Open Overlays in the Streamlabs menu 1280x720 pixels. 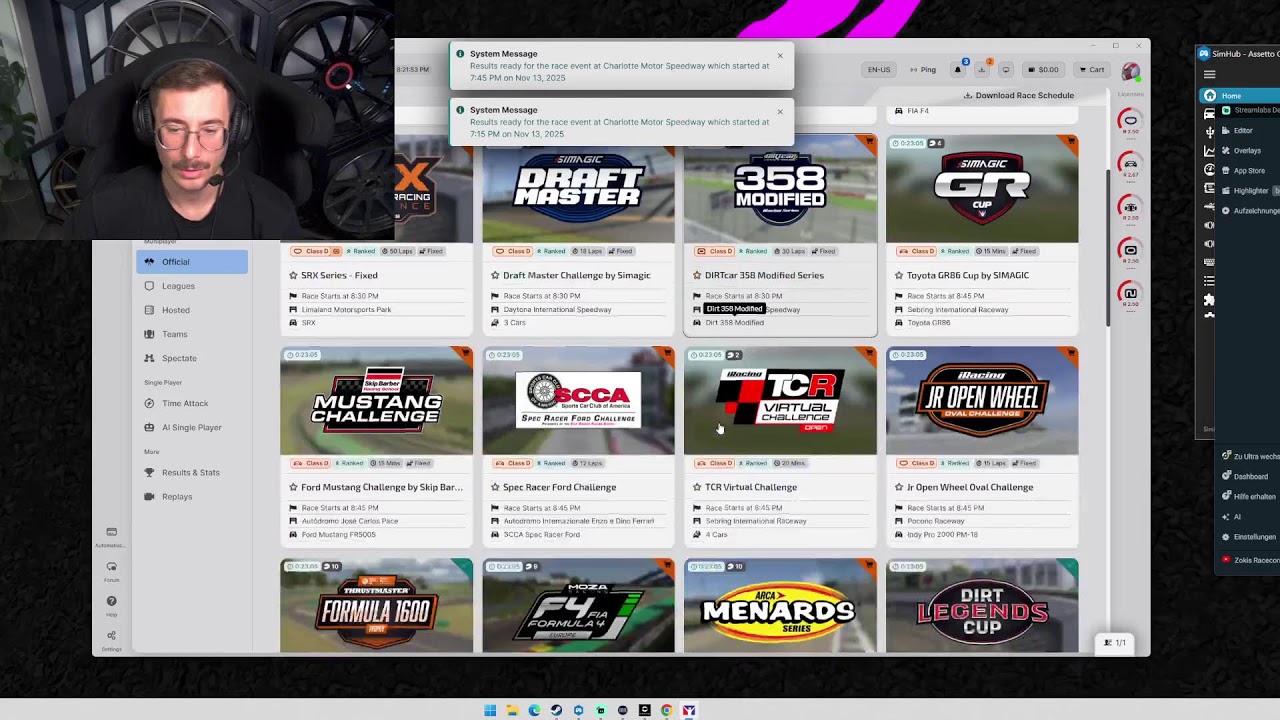[x=1247, y=151]
